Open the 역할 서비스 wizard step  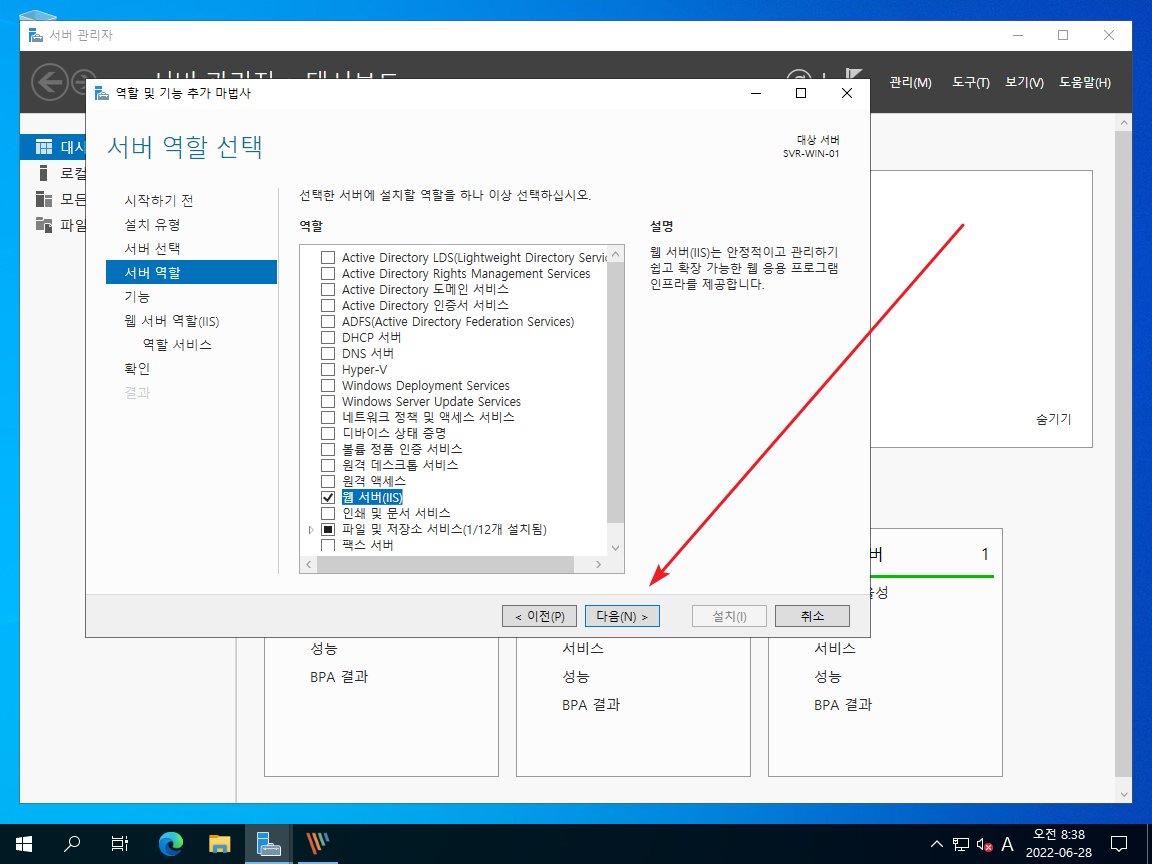coord(177,345)
